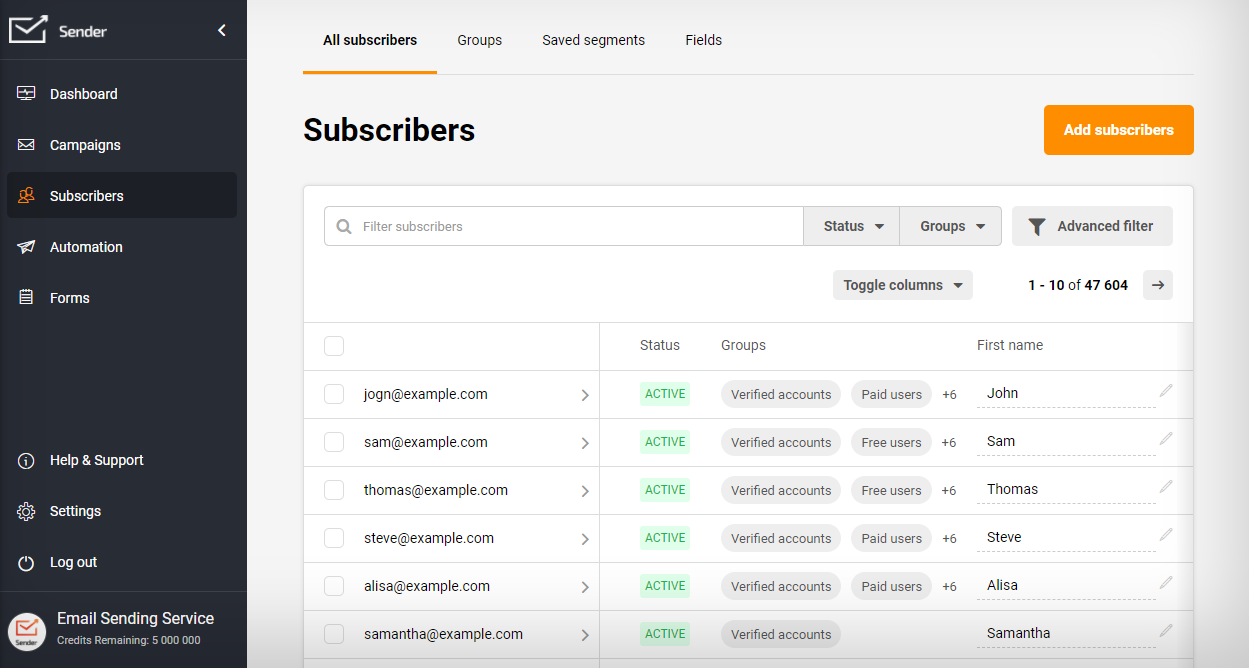Collapse the sidebar with the arrow icon
1249x668 pixels.
click(222, 31)
